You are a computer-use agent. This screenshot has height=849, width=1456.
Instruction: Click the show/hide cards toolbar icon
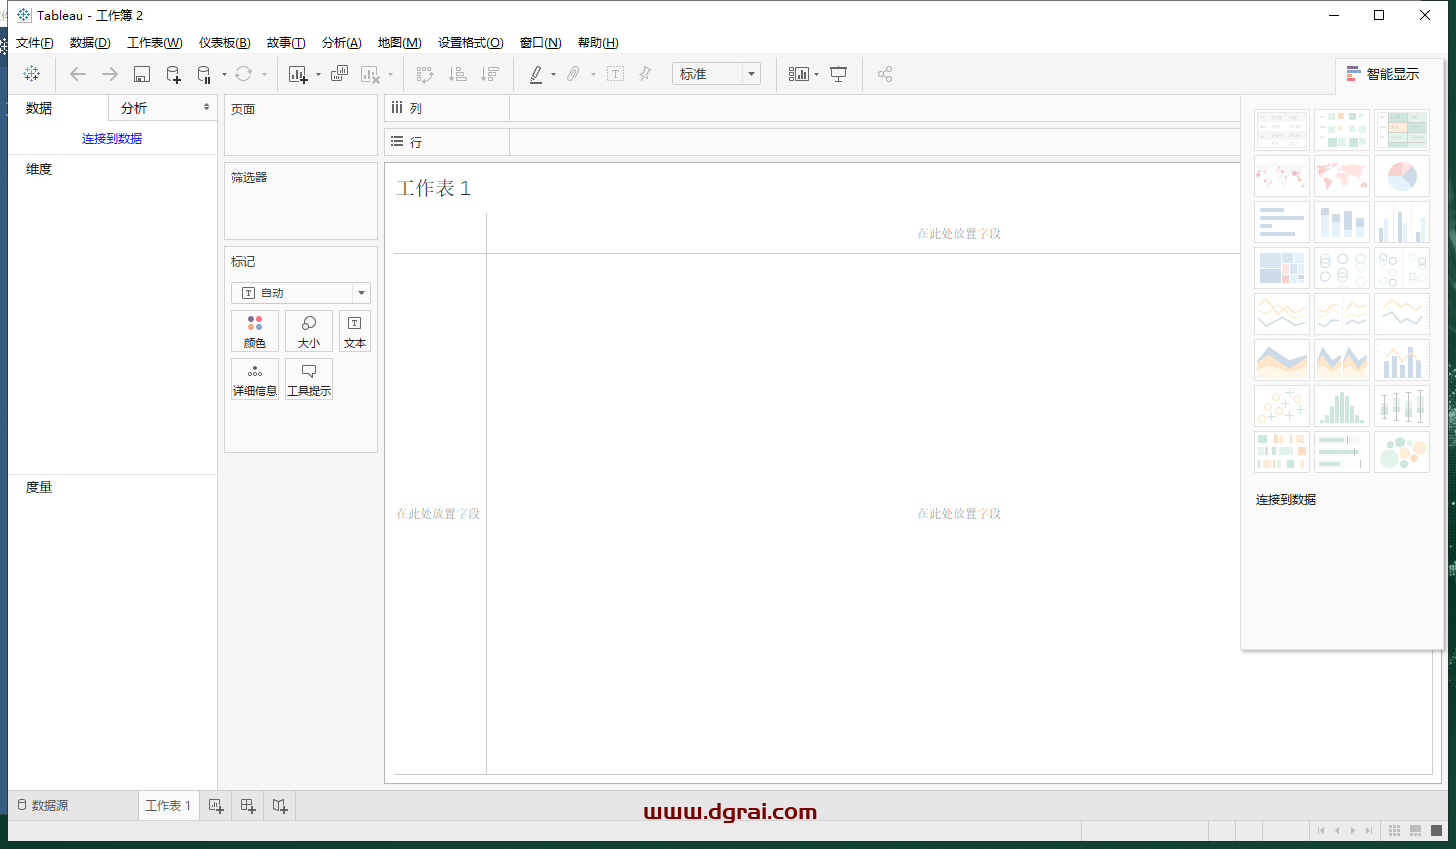pos(798,74)
